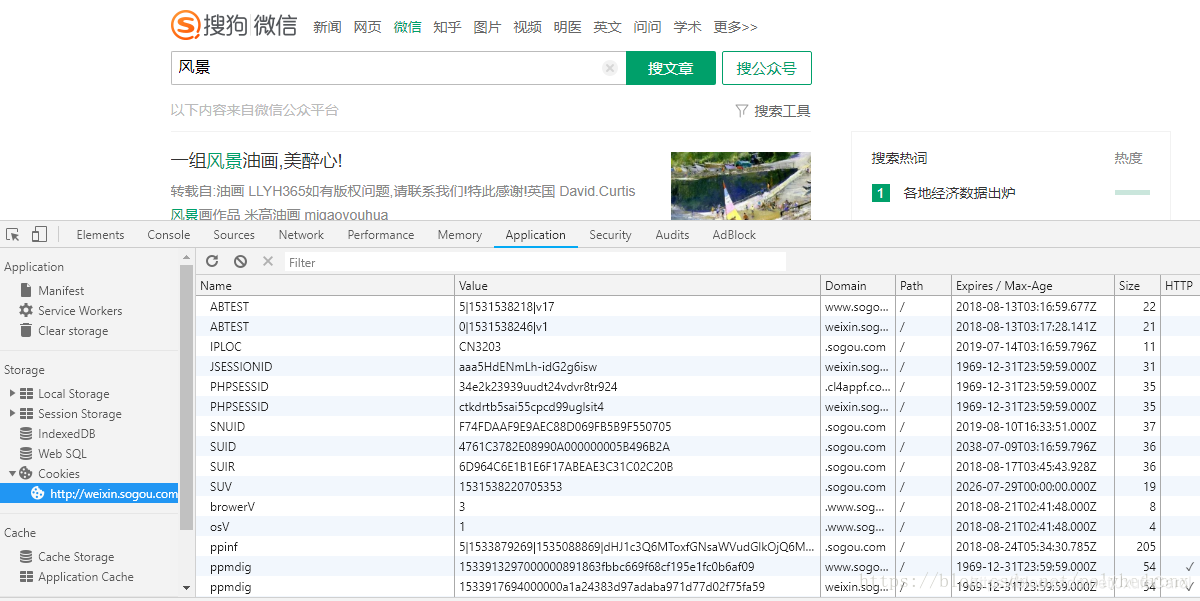The width and height of the screenshot is (1200, 601).
Task: Clear the search box text
Action: (609, 68)
